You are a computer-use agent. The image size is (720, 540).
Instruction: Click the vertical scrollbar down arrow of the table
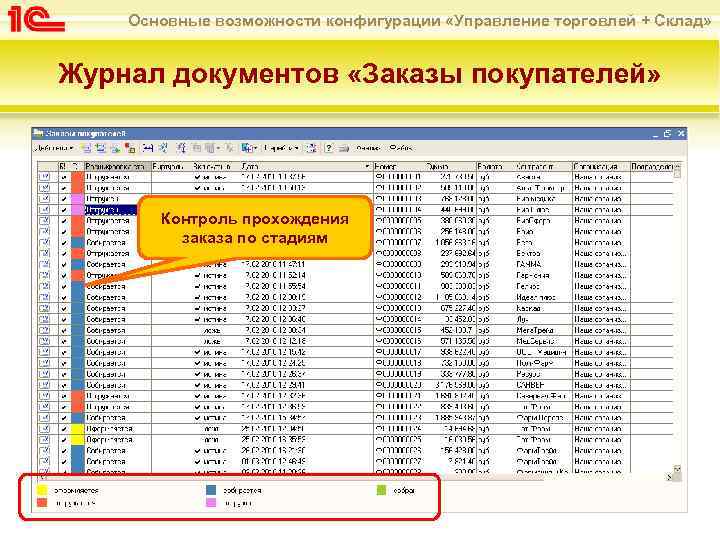pos(677,469)
